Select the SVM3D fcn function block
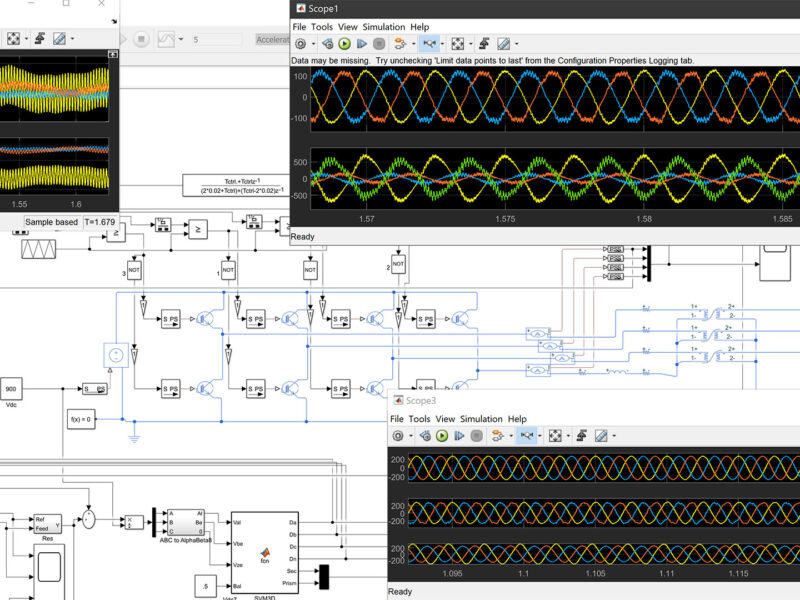The height and width of the screenshot is (600, 800). pos(265,553)
